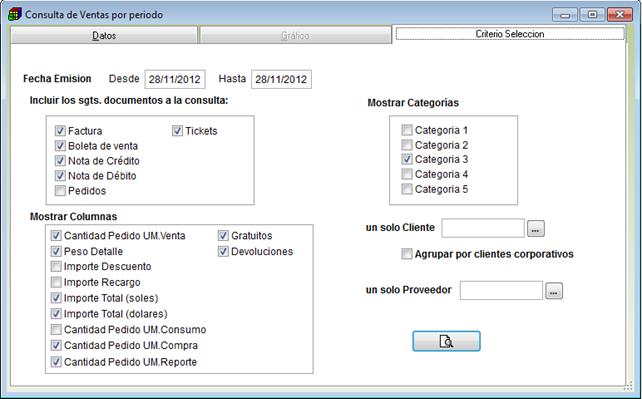Click the un solo Proveedor field

(x=501, y=290)
